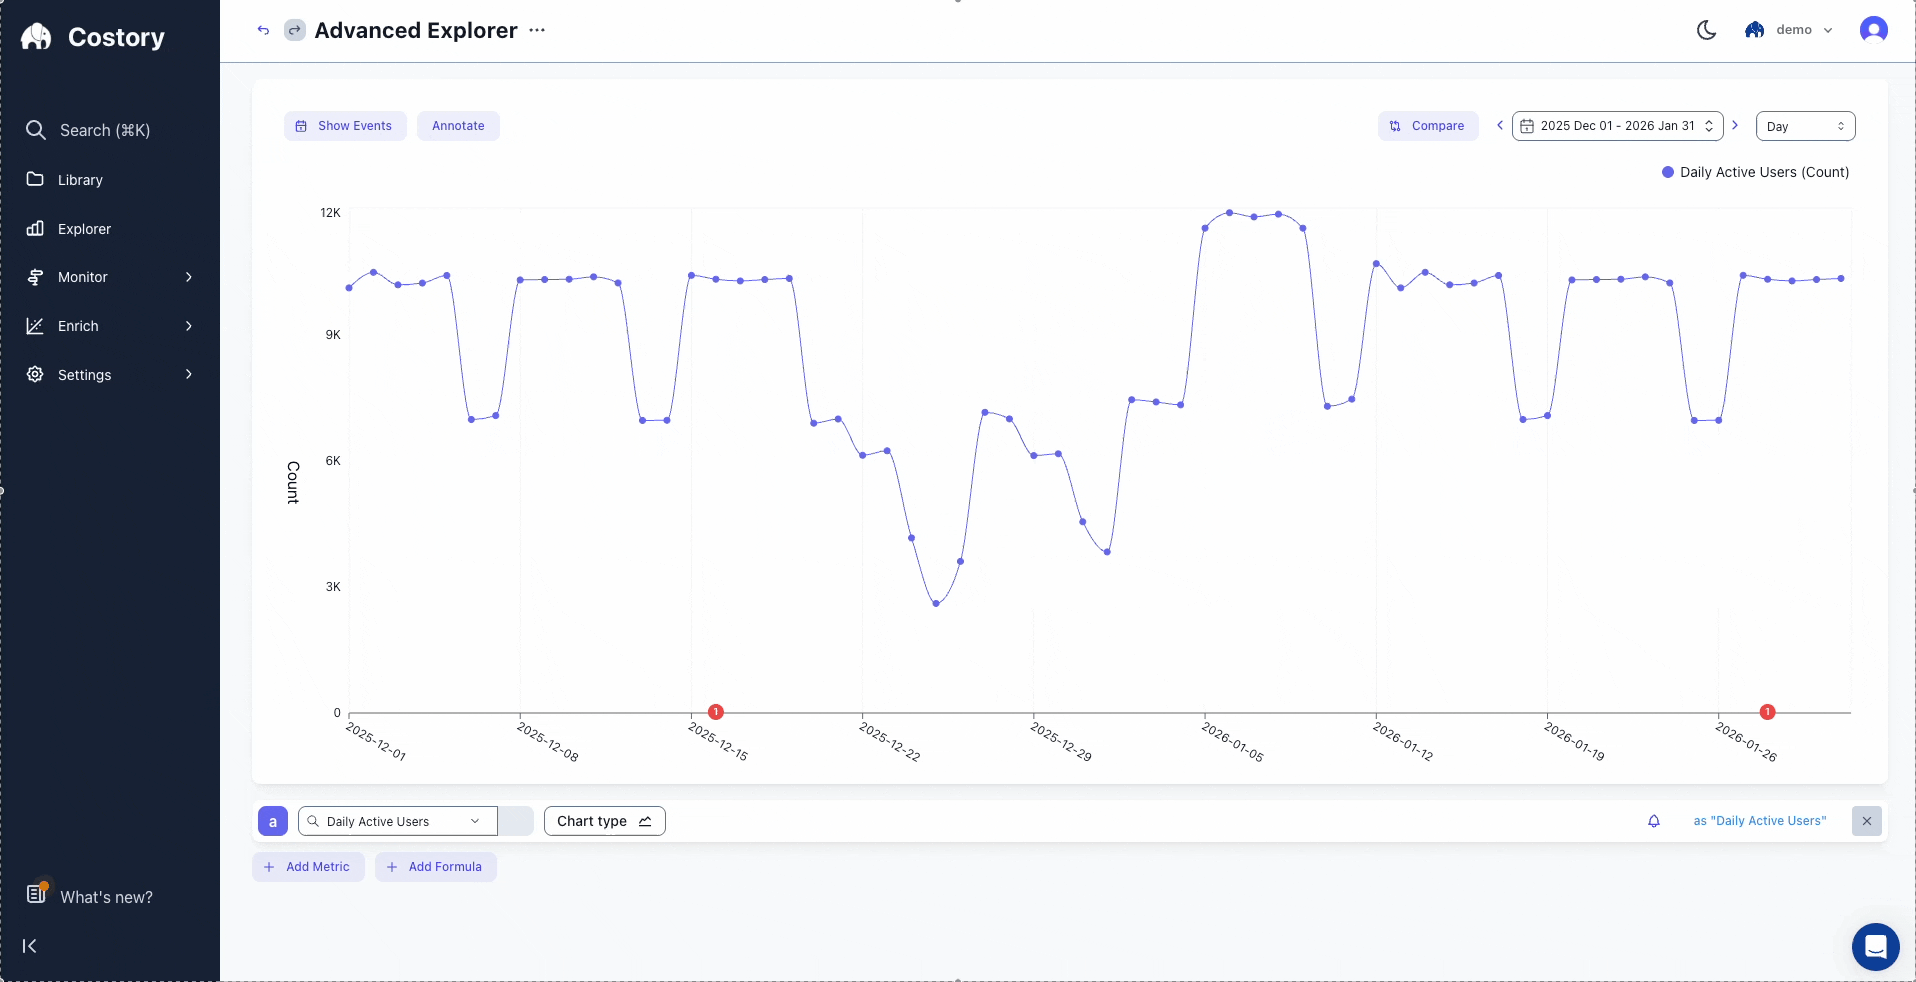1916x982 pixels.
Task: Click the anomaly marker near 2025-12-15
Action: click(x=716, y=711)
